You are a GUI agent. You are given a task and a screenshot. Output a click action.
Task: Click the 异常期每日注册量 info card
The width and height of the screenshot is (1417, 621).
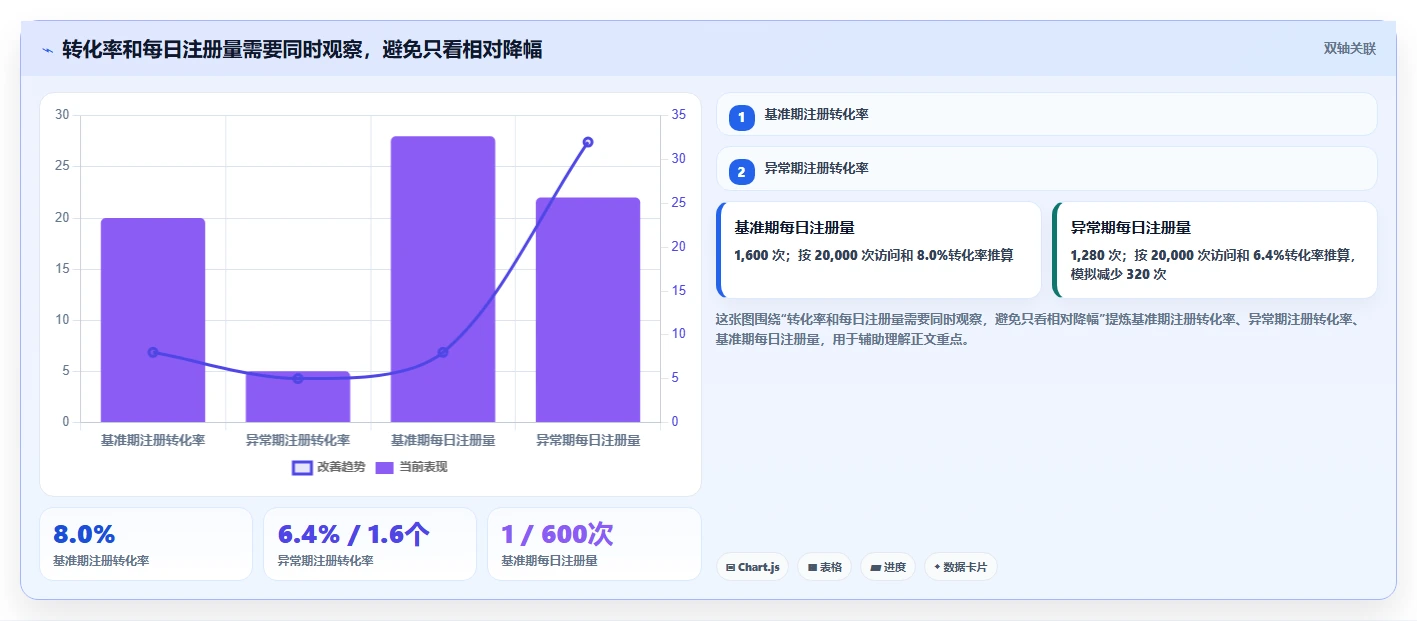[1215, 250]
